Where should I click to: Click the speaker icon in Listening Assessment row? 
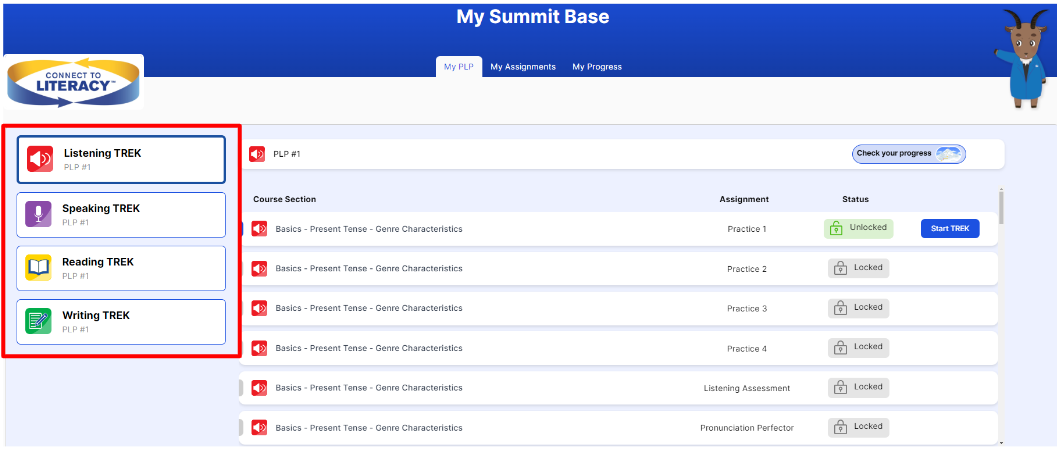point(259,388)
